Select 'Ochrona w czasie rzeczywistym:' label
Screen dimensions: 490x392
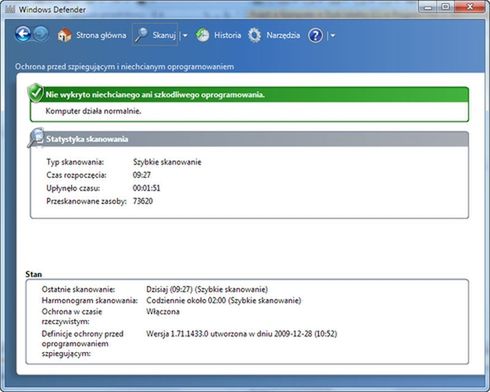[x=72, y=317]
